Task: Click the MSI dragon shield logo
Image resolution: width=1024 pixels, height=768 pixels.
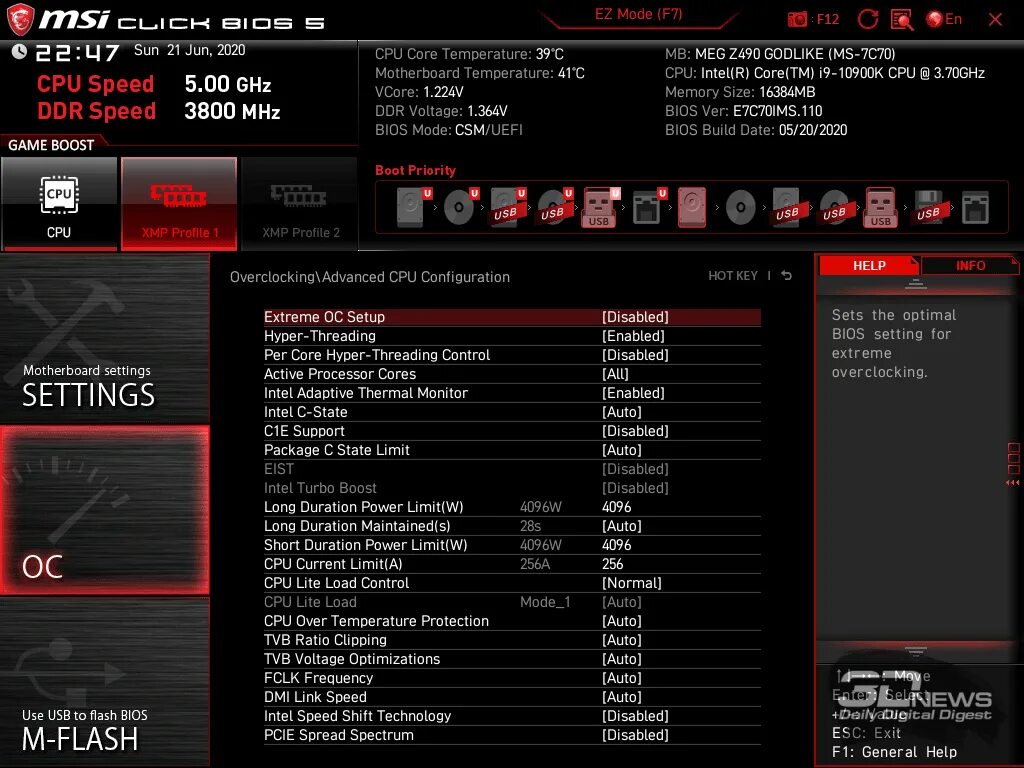Action: [x=20, y=19]
